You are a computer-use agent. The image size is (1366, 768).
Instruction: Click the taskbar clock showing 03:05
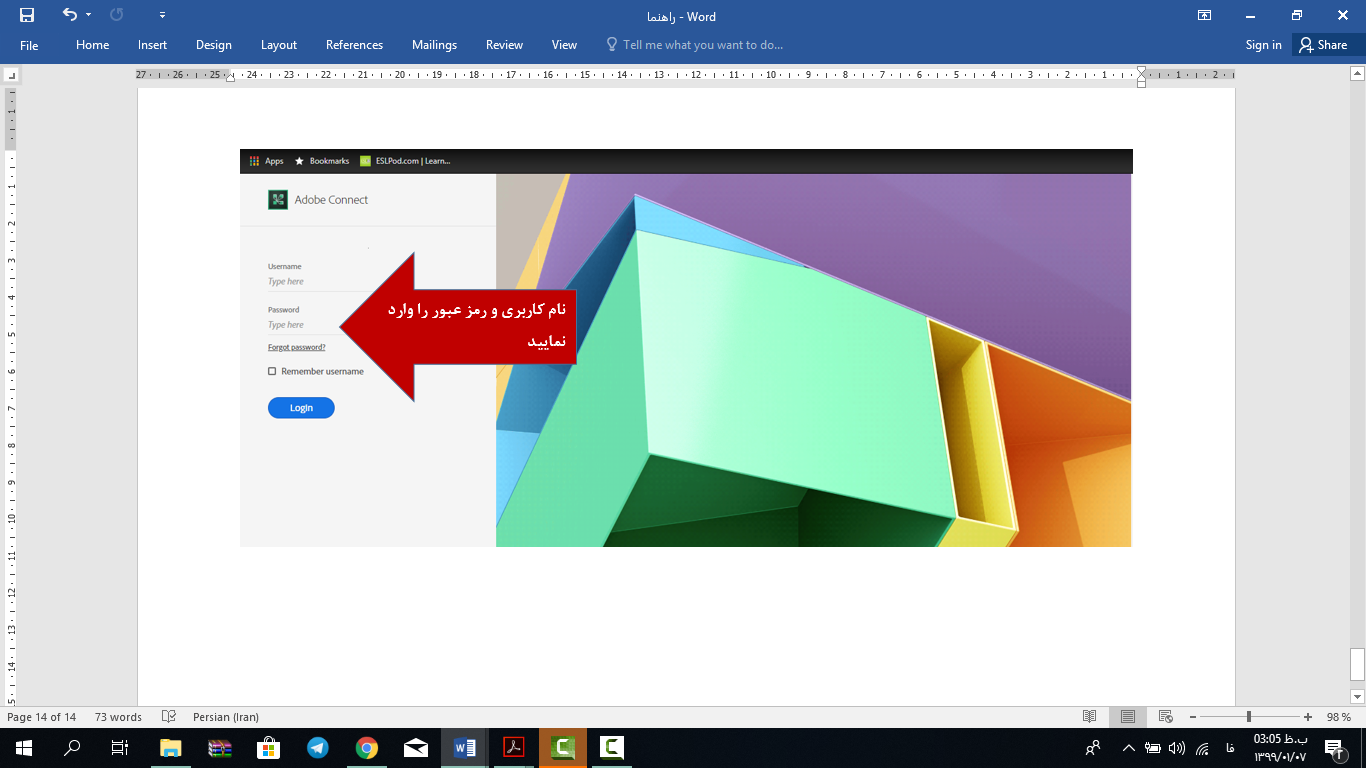(x=1280, y=747)
